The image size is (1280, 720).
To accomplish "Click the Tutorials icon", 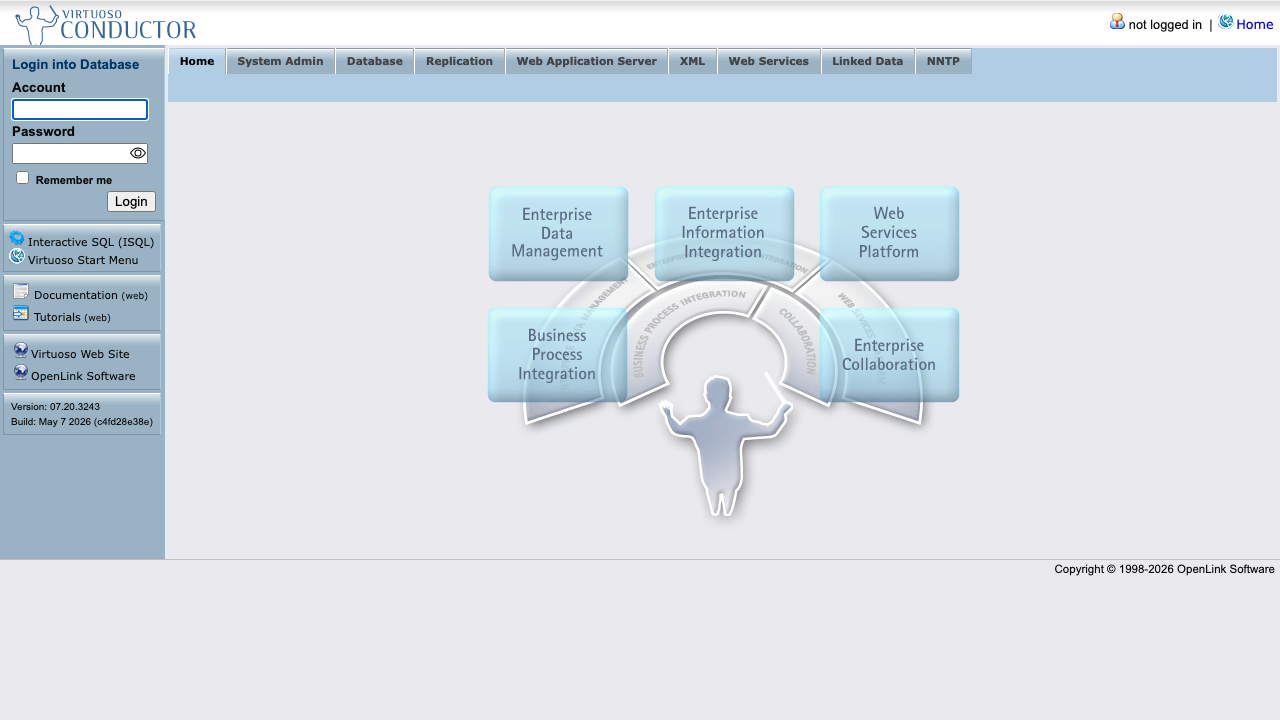I will [x=21, y=313].
